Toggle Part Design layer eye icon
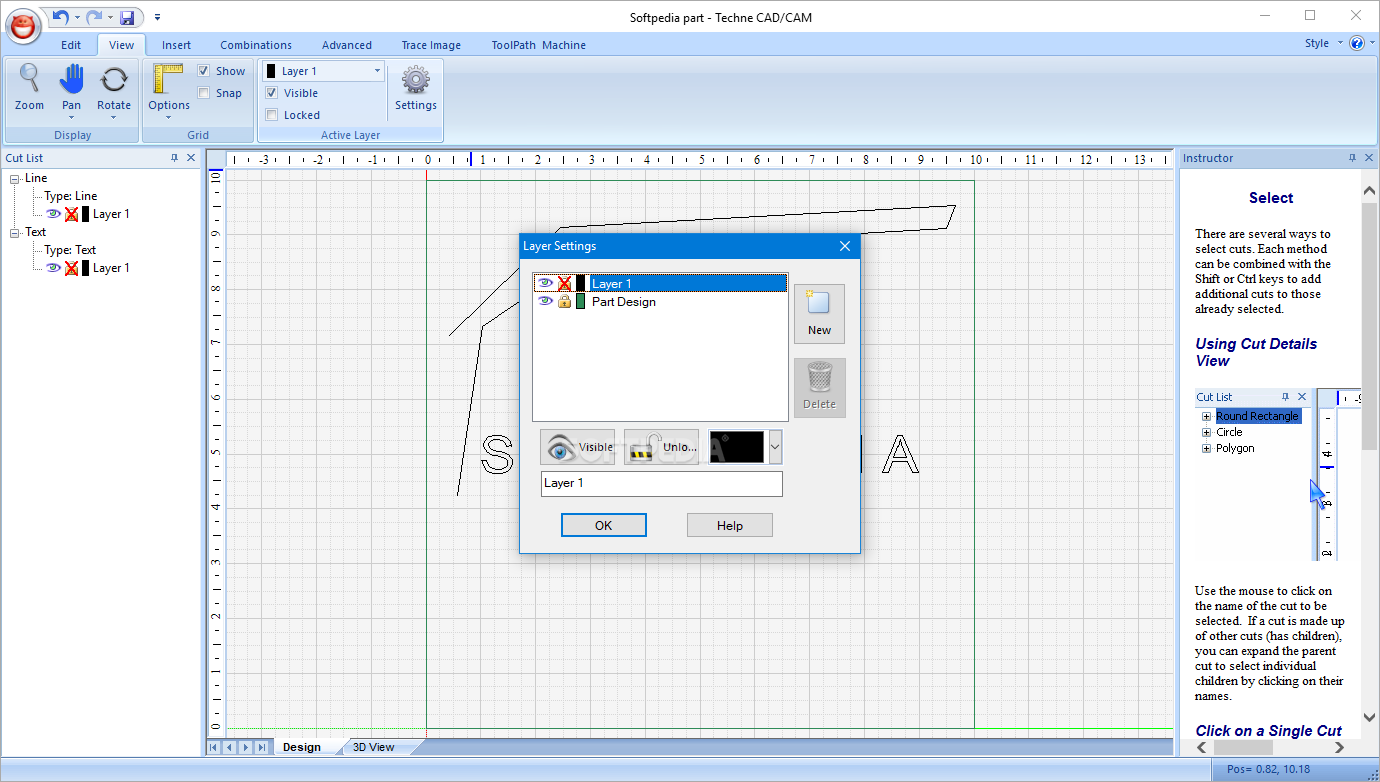Image resolution: width=1380 pixels, height=782 pixels. point(545,301)
